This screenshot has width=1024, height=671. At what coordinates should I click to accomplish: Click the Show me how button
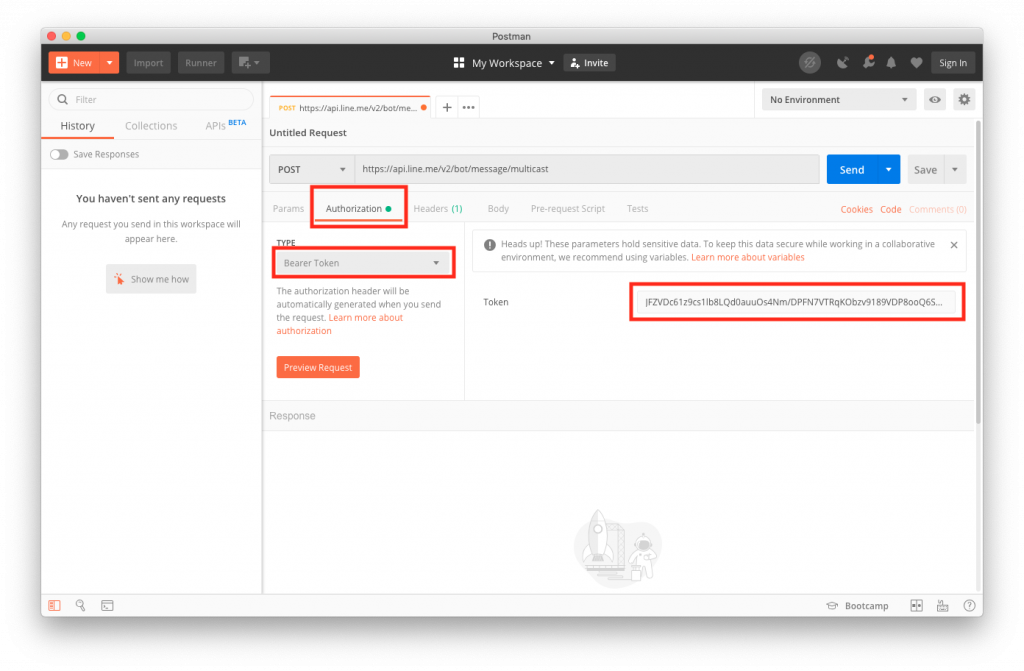pyautogui.click(x=151, y=279)
